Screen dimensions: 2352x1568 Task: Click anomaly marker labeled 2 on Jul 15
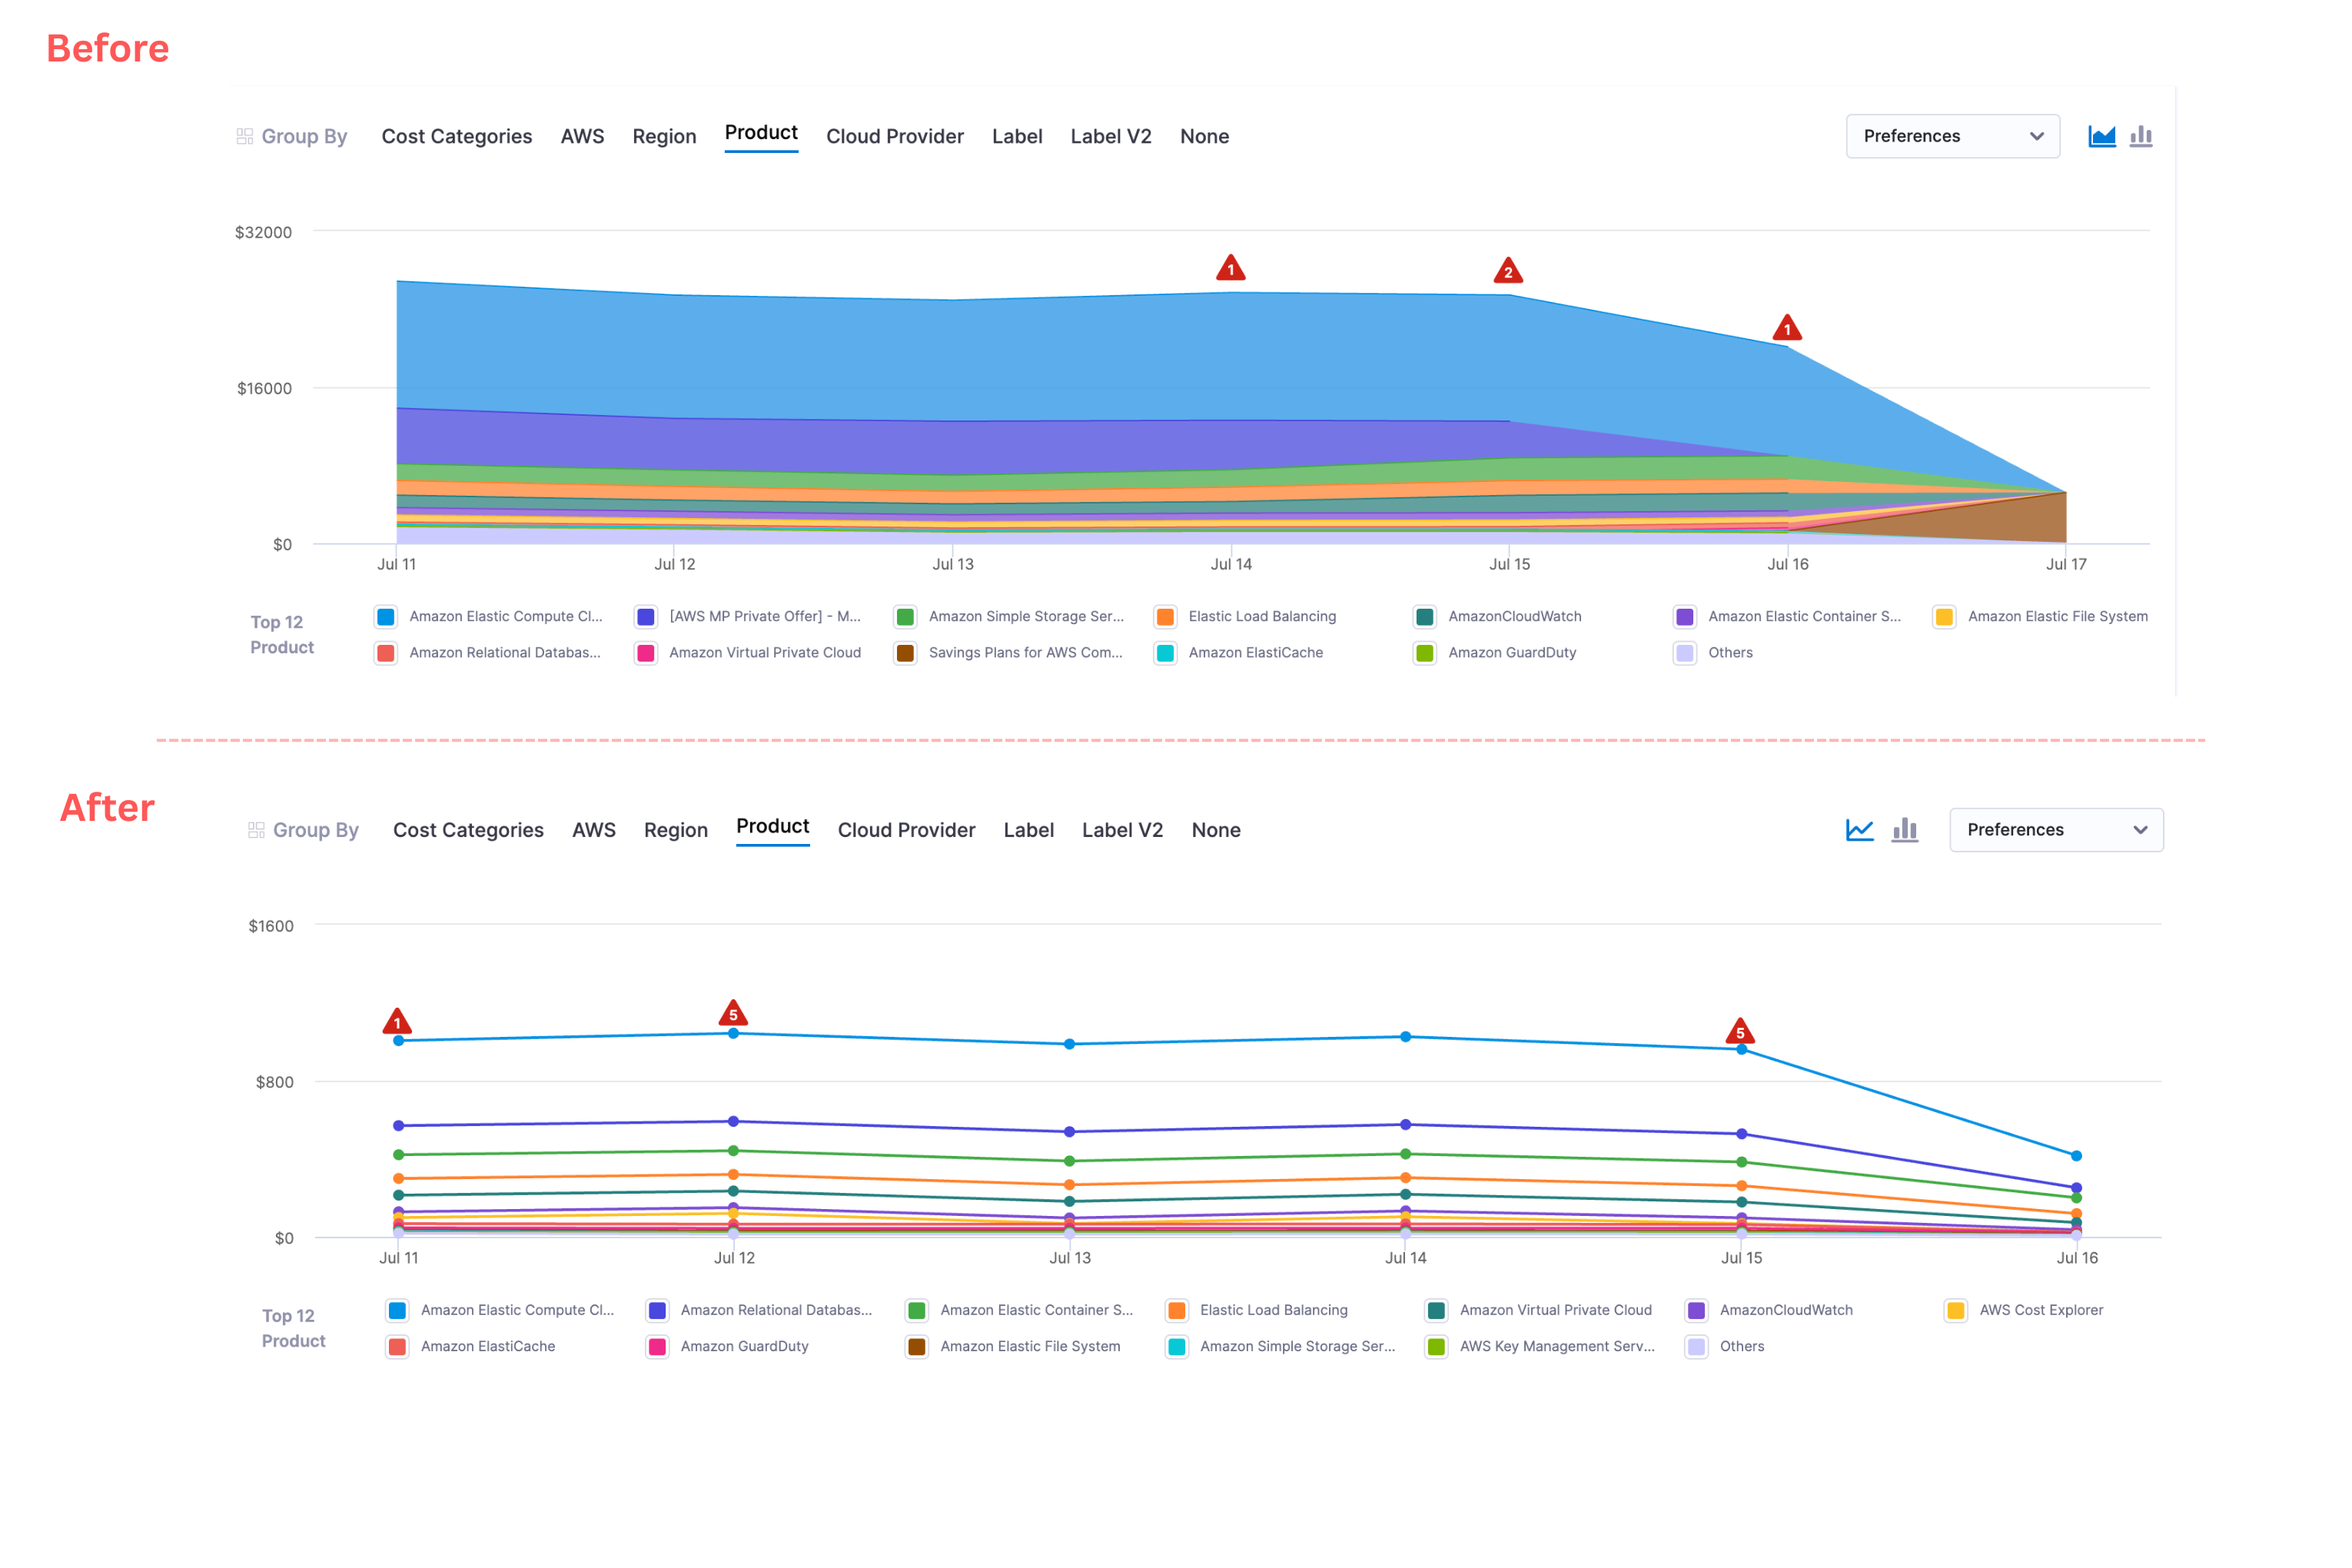1508,272
